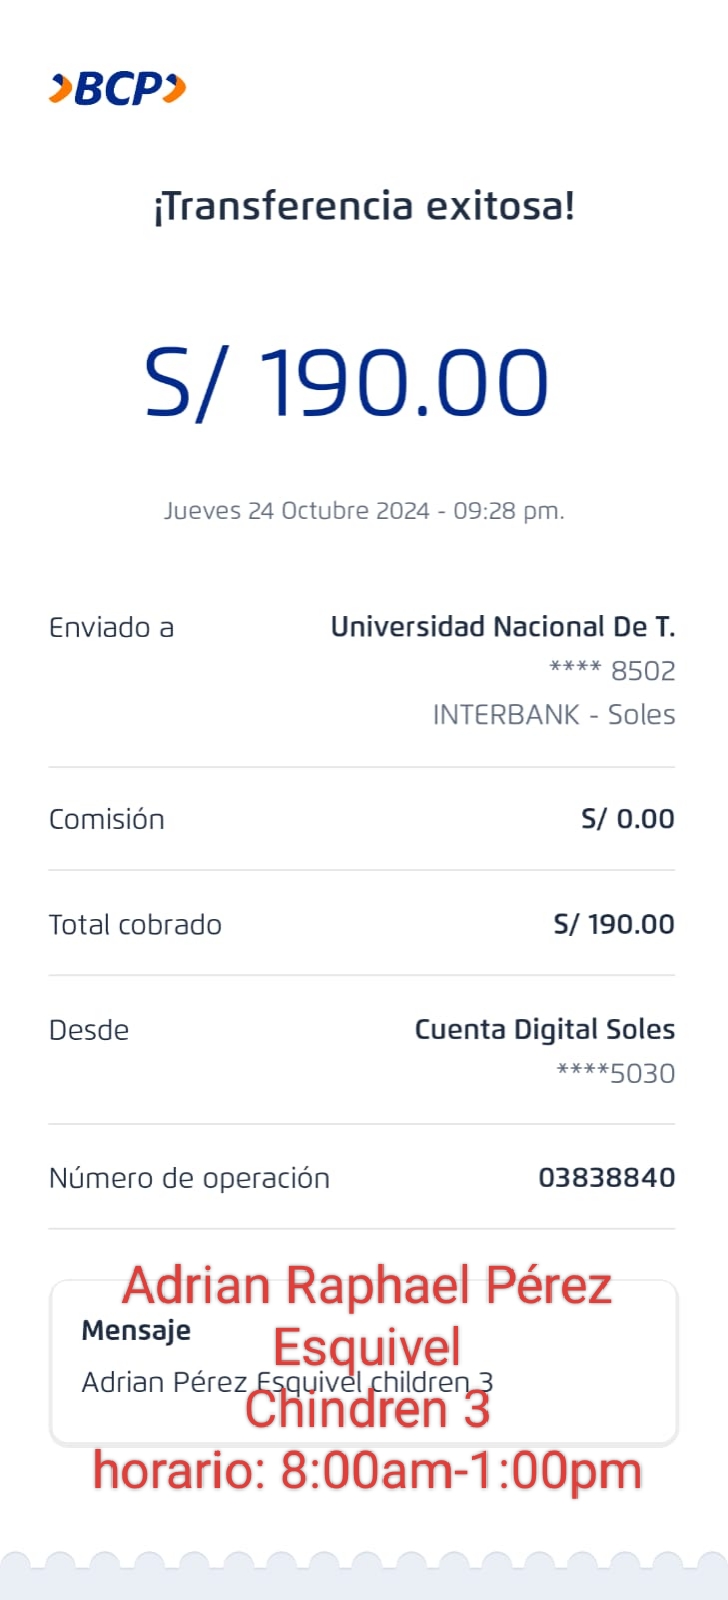Click the red horario 8:00am-1:00pm text

(x=367, y=1472)
